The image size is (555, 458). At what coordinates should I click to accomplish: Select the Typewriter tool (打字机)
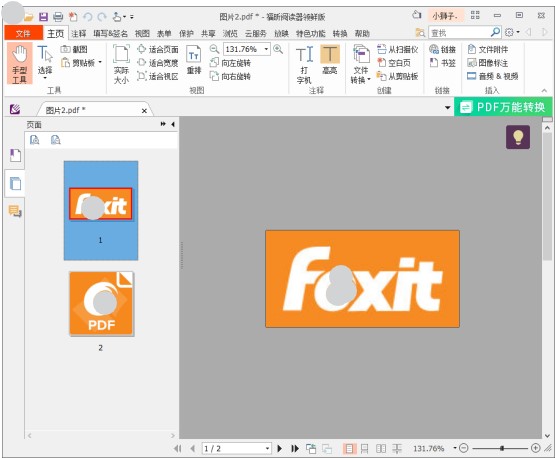click(x=304, y=64)
